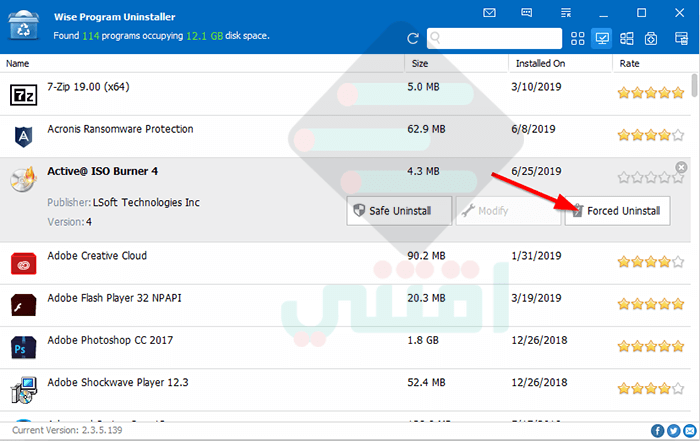The height and width of the screenshot is (441, 700).
Task: Click '52.4 MB' size of Shockwave Player
Action: pos(426,383)
